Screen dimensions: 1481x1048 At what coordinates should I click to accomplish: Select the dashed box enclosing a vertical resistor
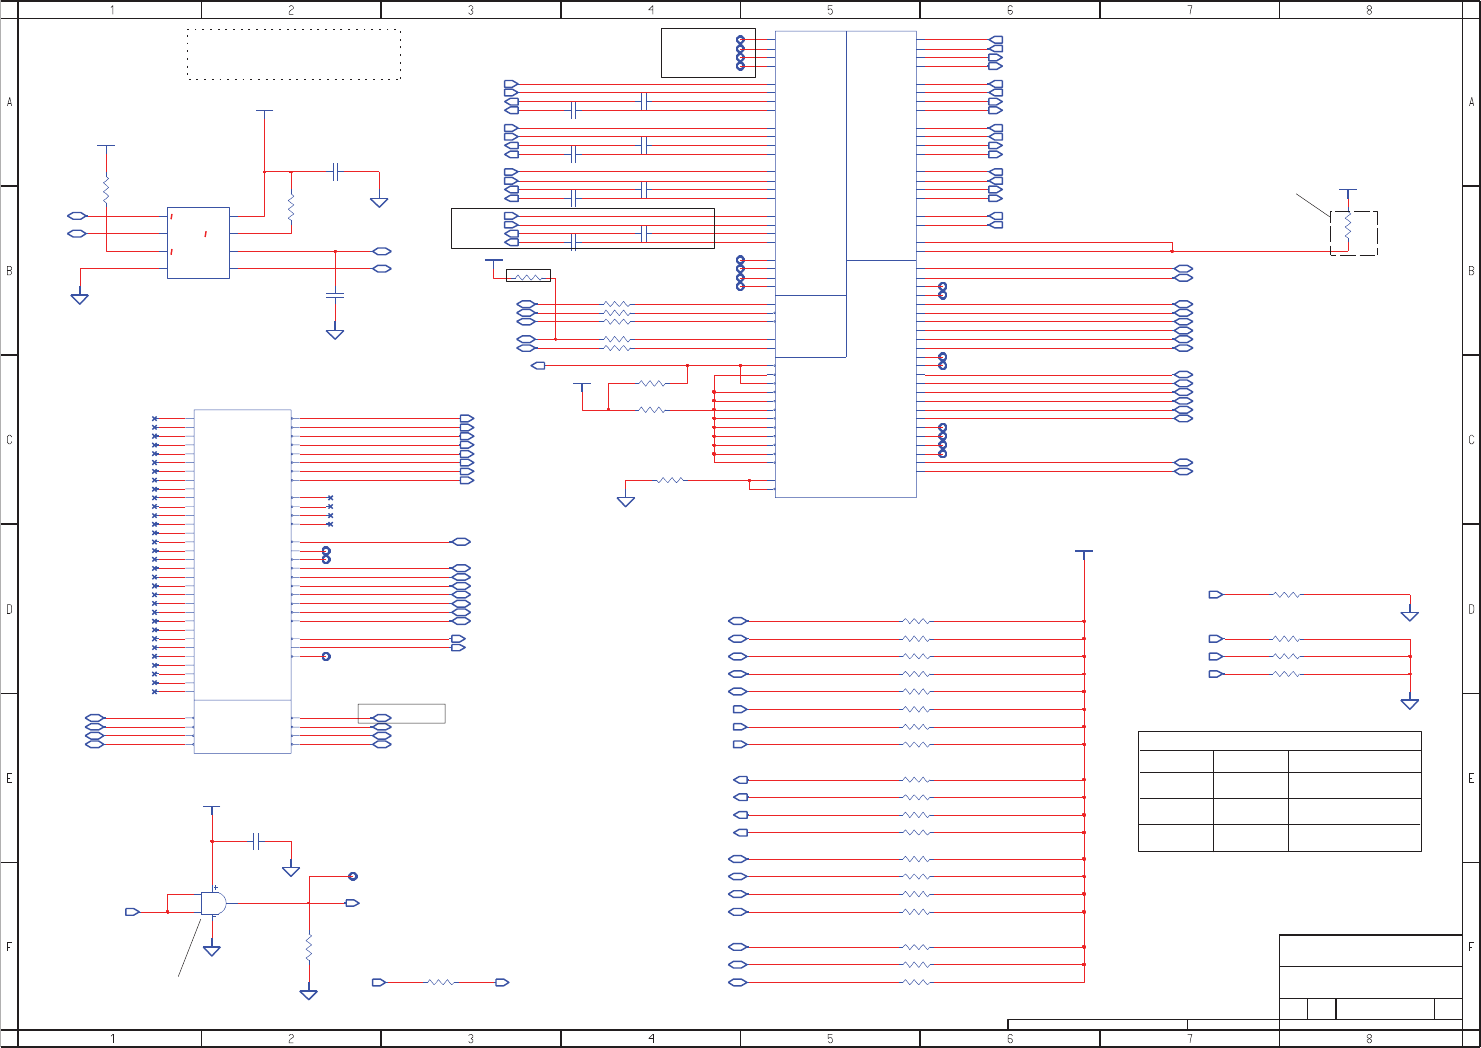click(x=1354, y=233)
